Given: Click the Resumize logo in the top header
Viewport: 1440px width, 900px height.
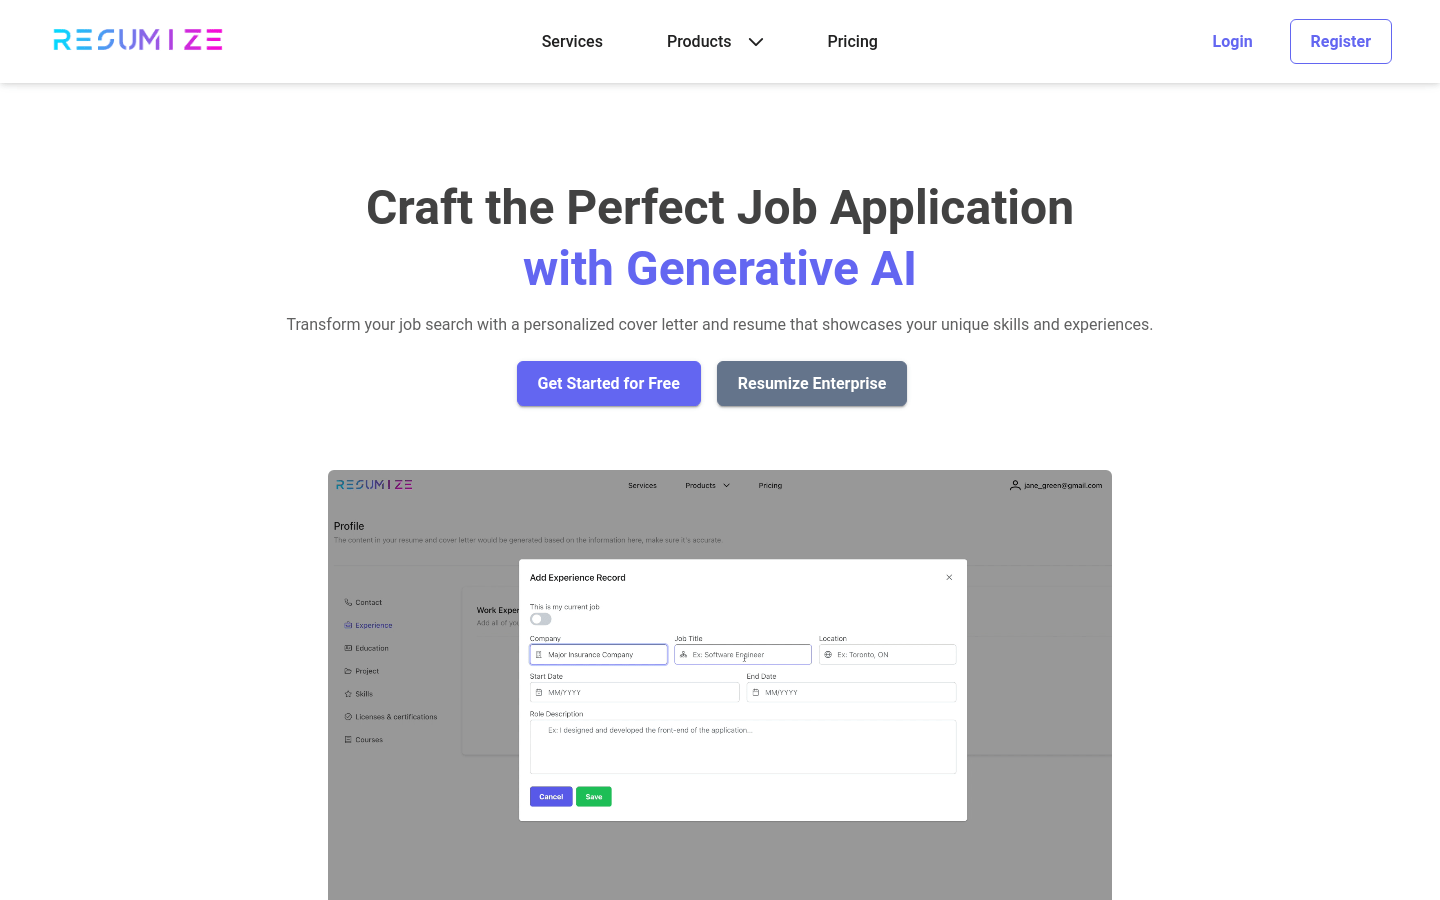Looking at the screenshot, I should click(x=138, y=40).
